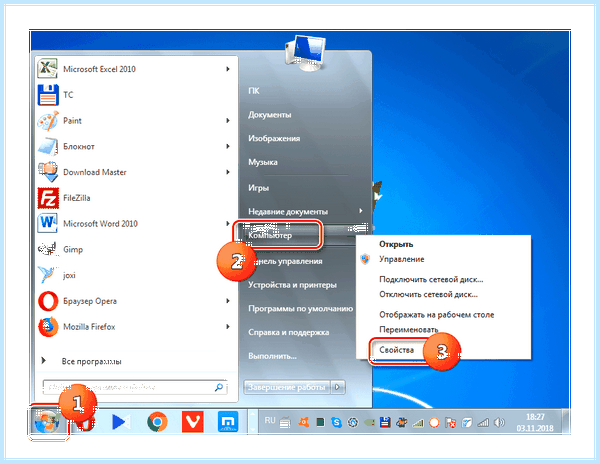Click the Avast orange tray icon

(x=304, y=422)
